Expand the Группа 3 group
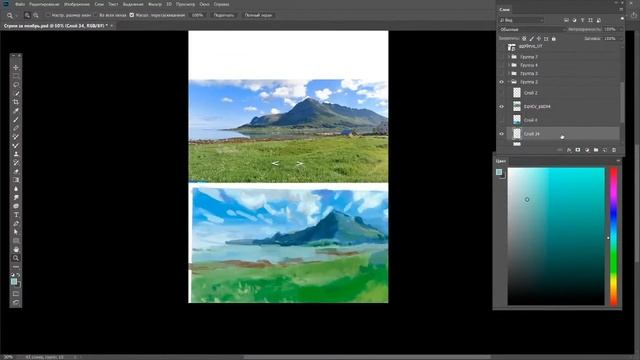The height and width of the screenshot is (360, 640). click(x=509, y=73)
